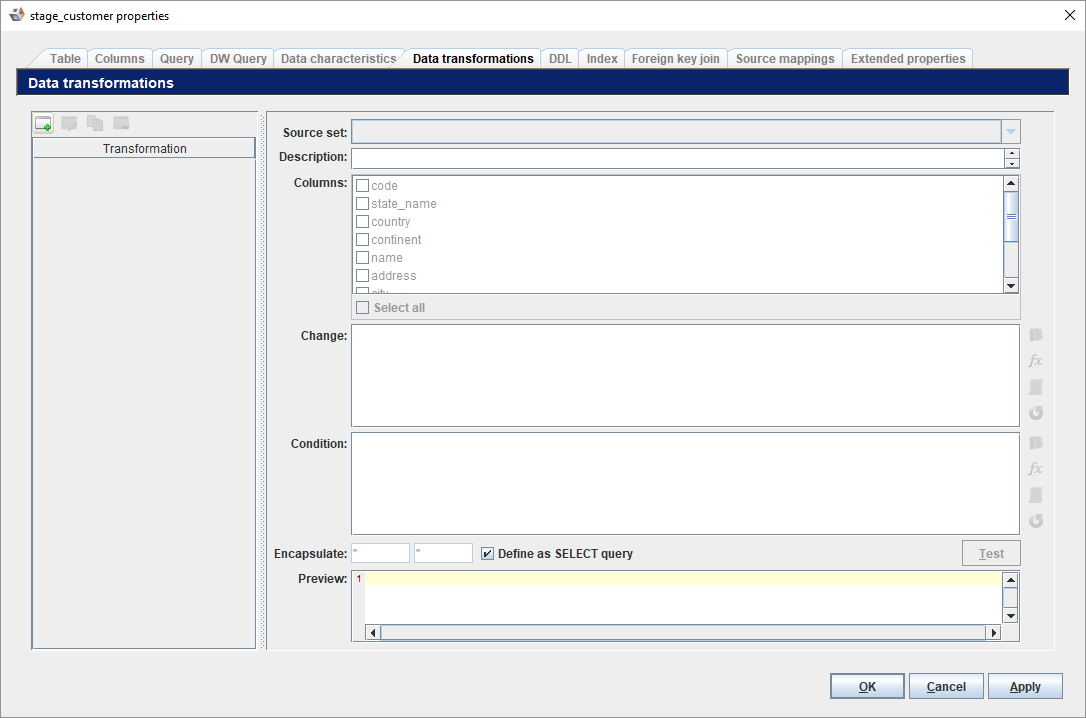
Task: Click Columns list scroll up arrow
Action: pyautogui.click(x=1011, y=183)
